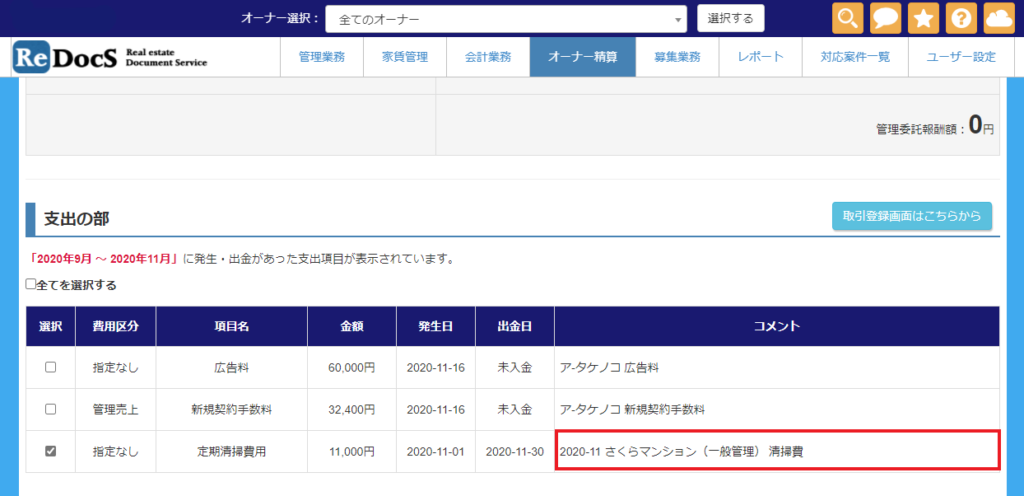The image size is (1024, 496).
Task: Click the ア-タケノコ 広告料 comment
Action: coord(609,367)
